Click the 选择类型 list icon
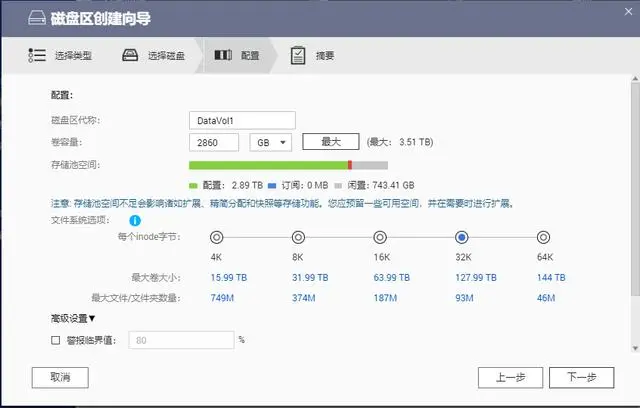 pos(37,55)
